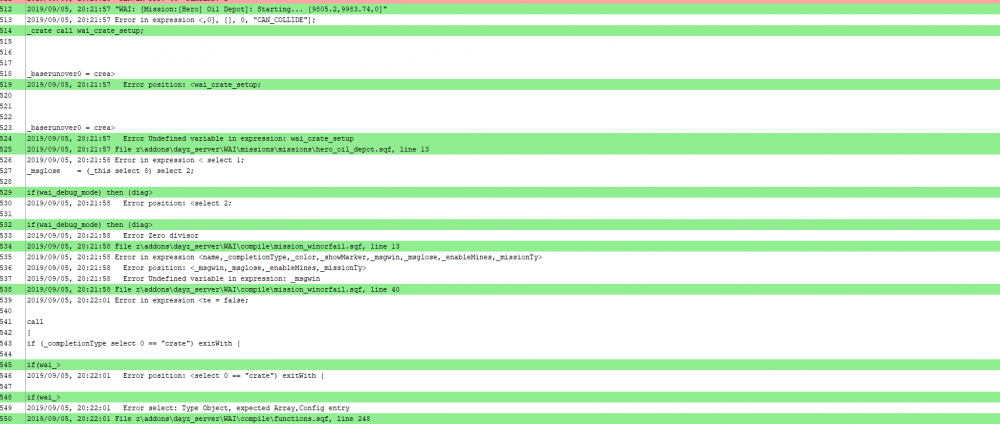
Task: Click line number 541 beside "call"
Action: [x=7, y=321]
